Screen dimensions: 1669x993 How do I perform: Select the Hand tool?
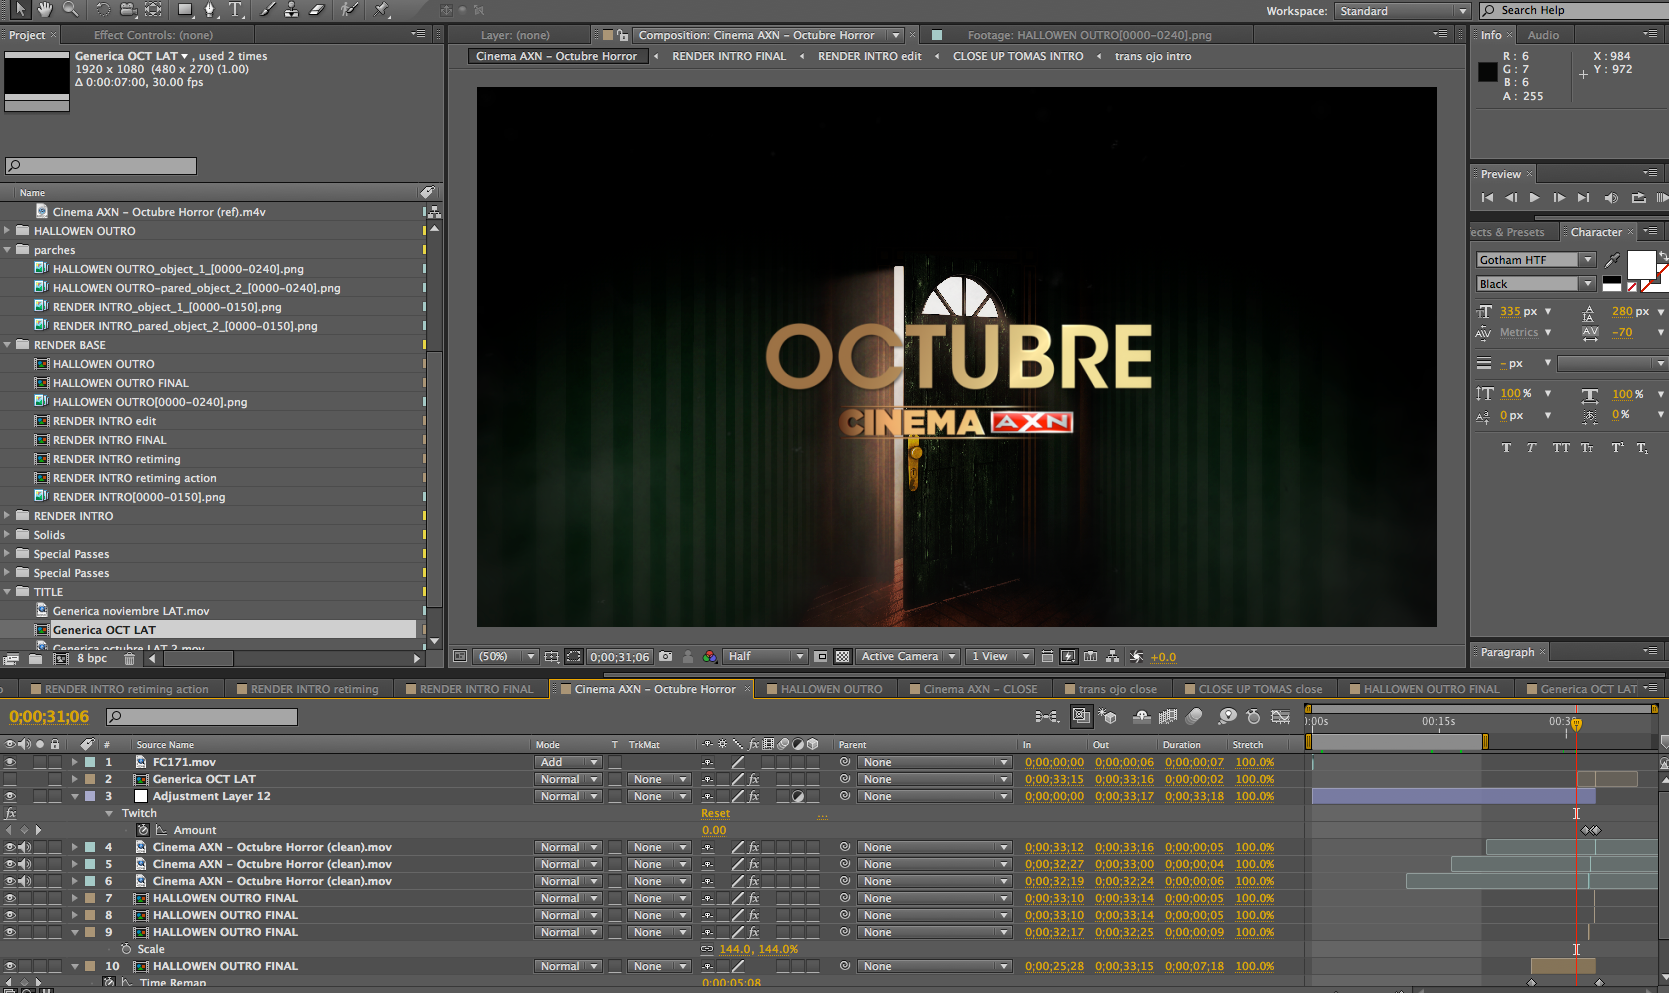pyautogui.click(x=45, y=9)
